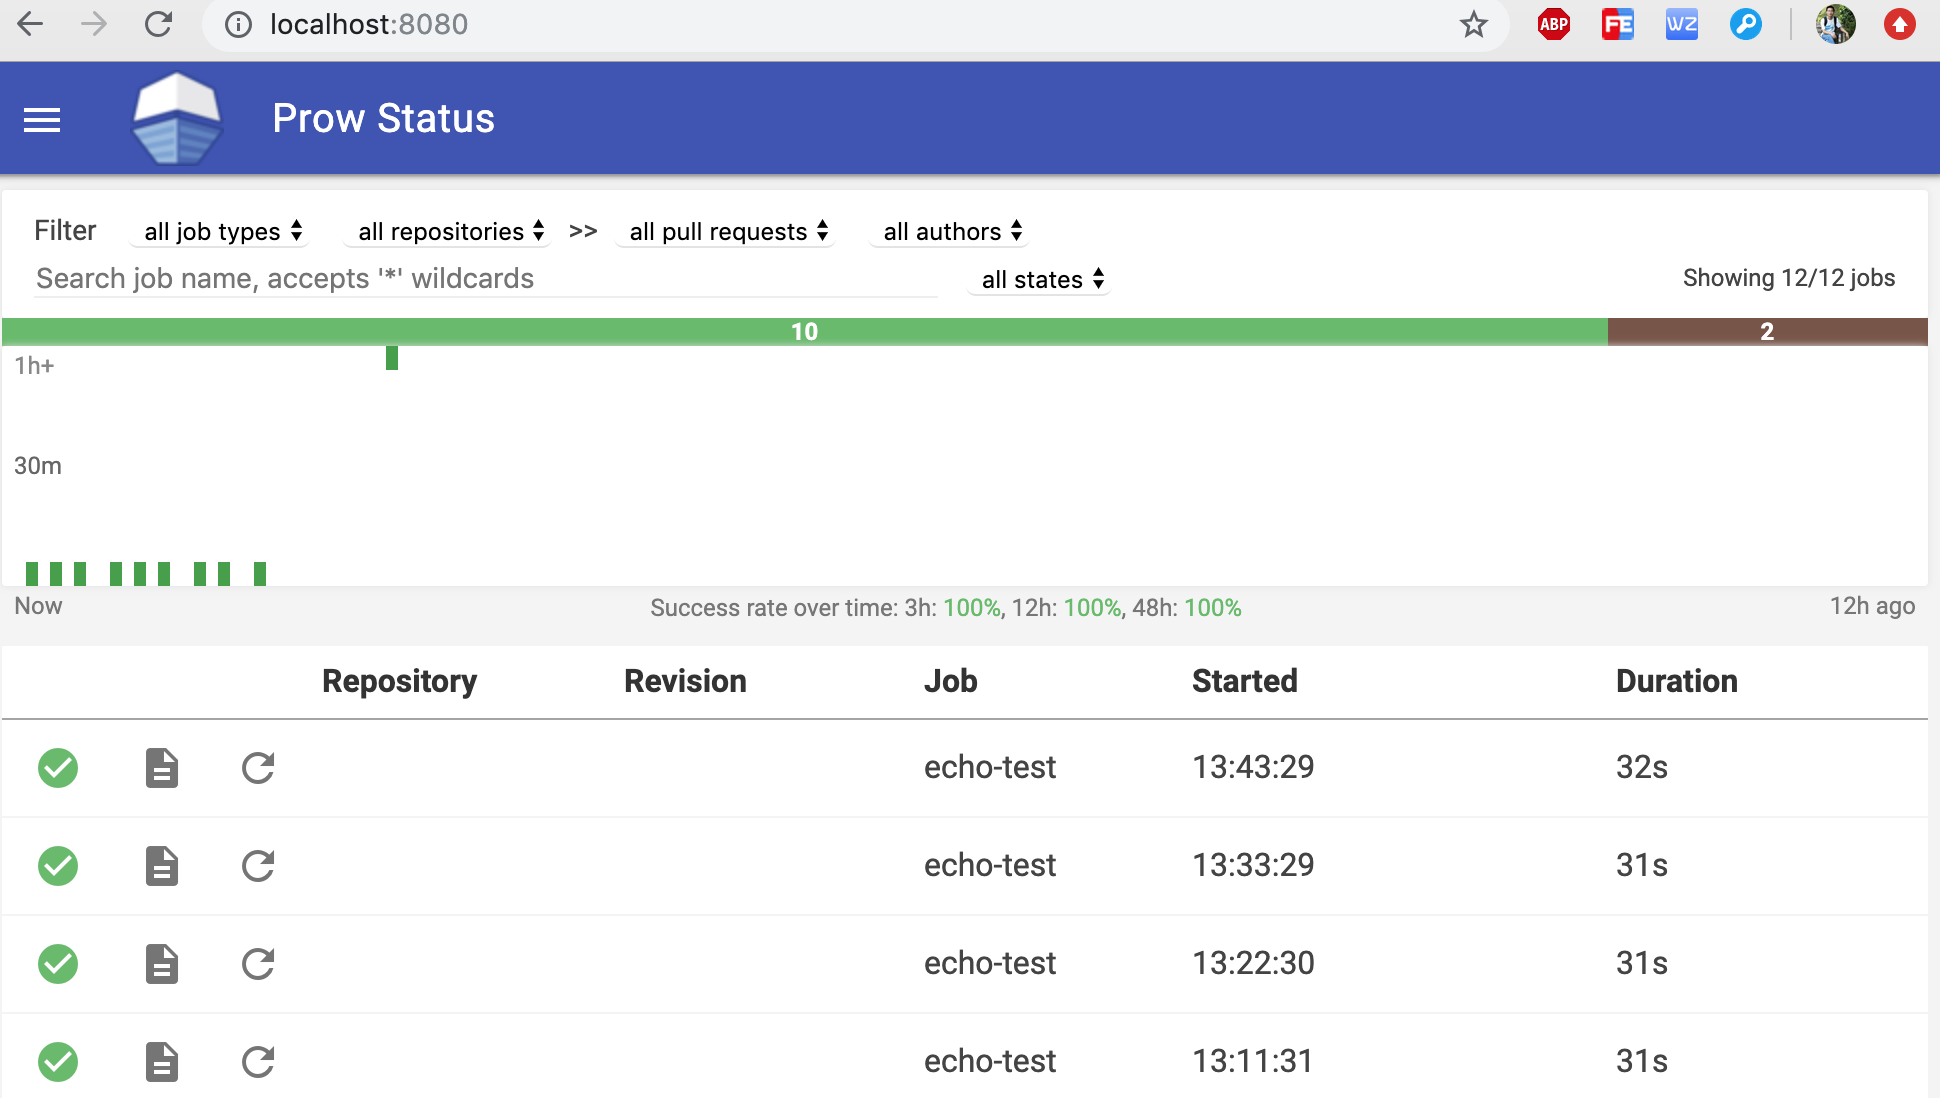Rerun the echo-test job started 13:43:29
This screenshot has width=1940, height=1098.
point(258,768)
